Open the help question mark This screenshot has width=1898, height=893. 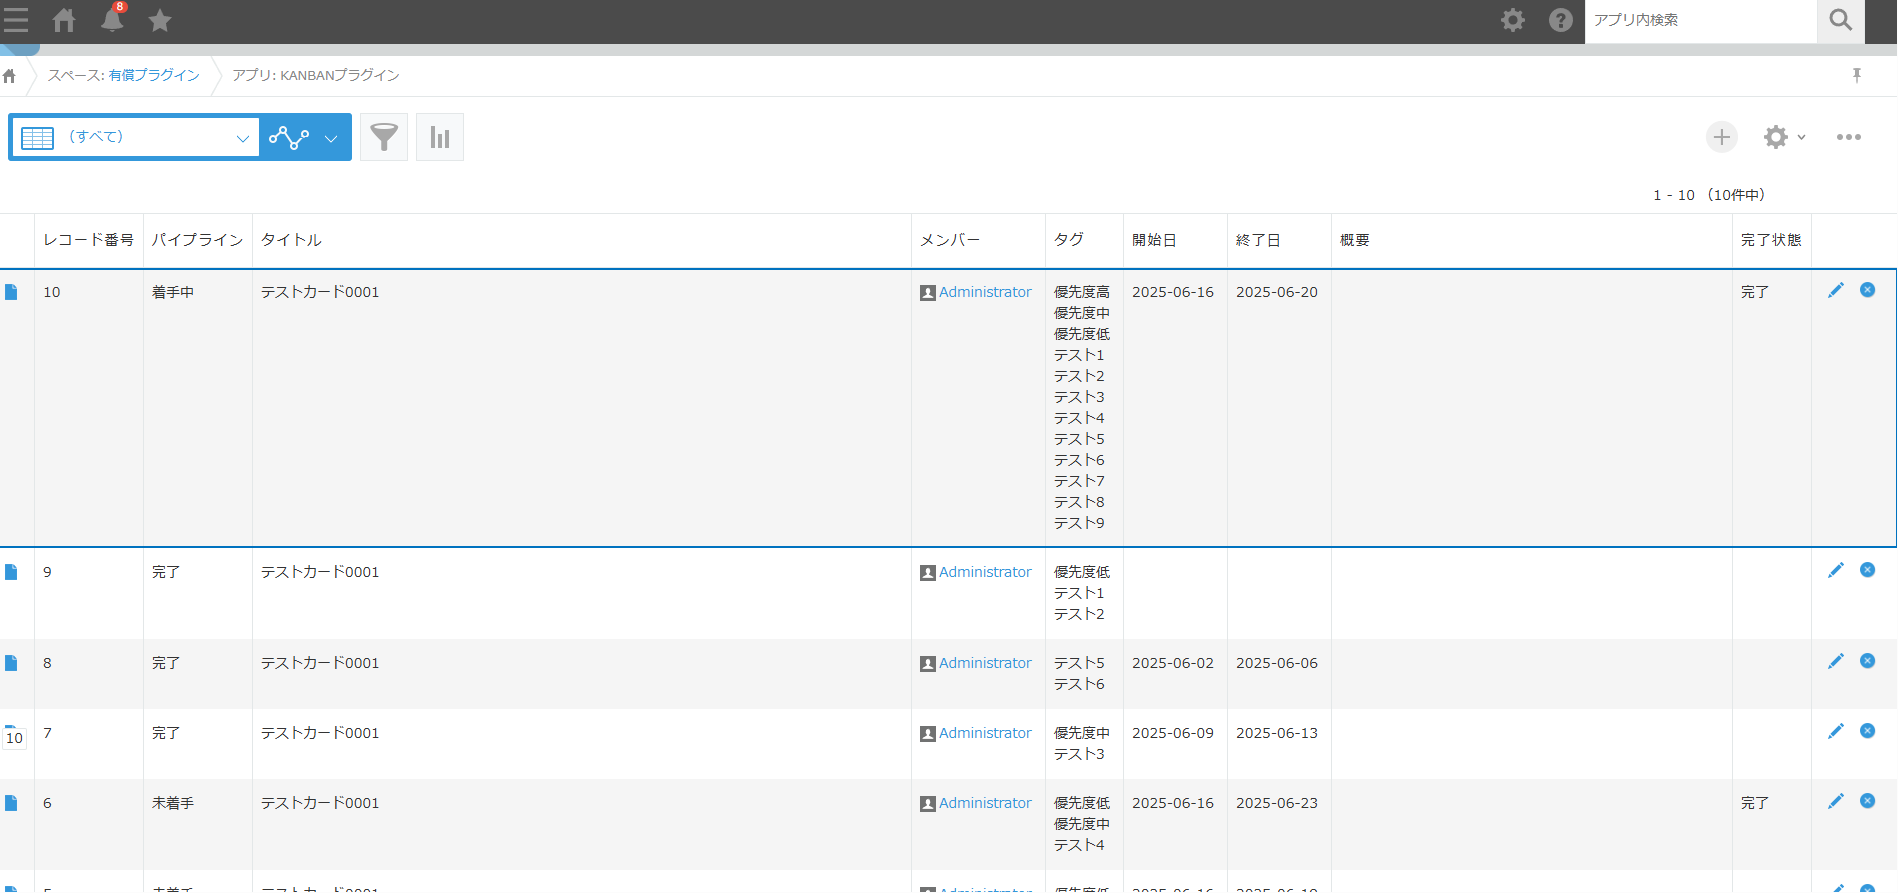click(x=1561, y=20)
